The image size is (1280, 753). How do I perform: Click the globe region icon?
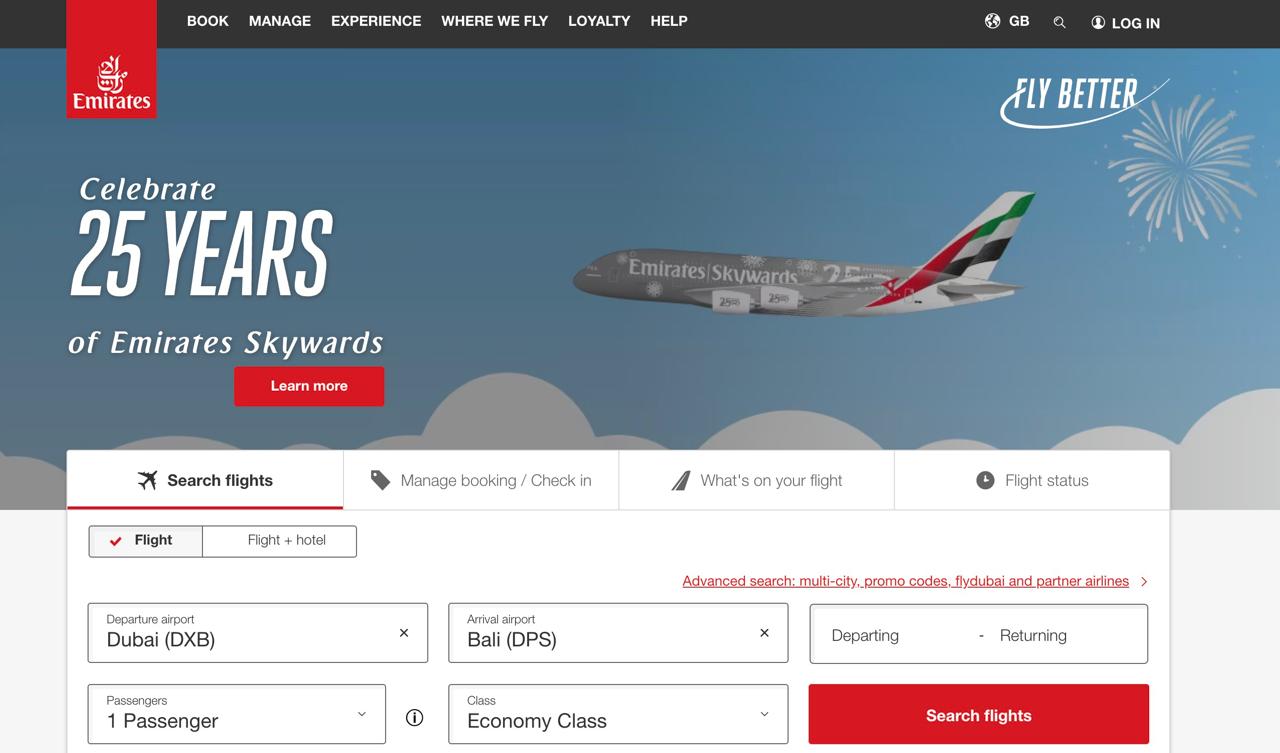click(992, 21)
